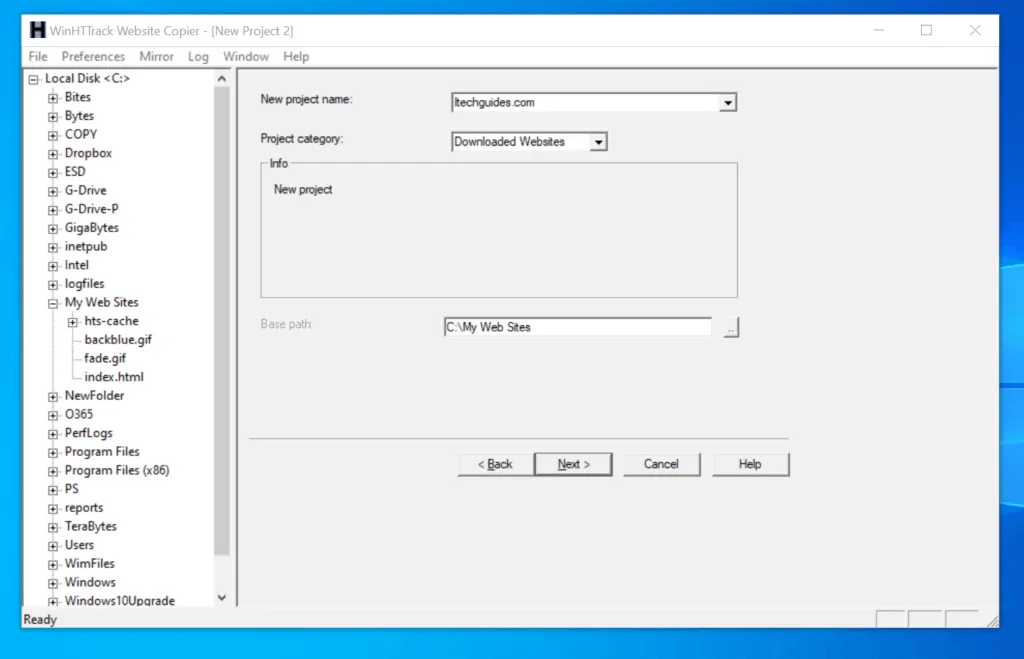The image size is (1024, 659).
Task: Click the Cancel button
Action: [x=662, y=464]
